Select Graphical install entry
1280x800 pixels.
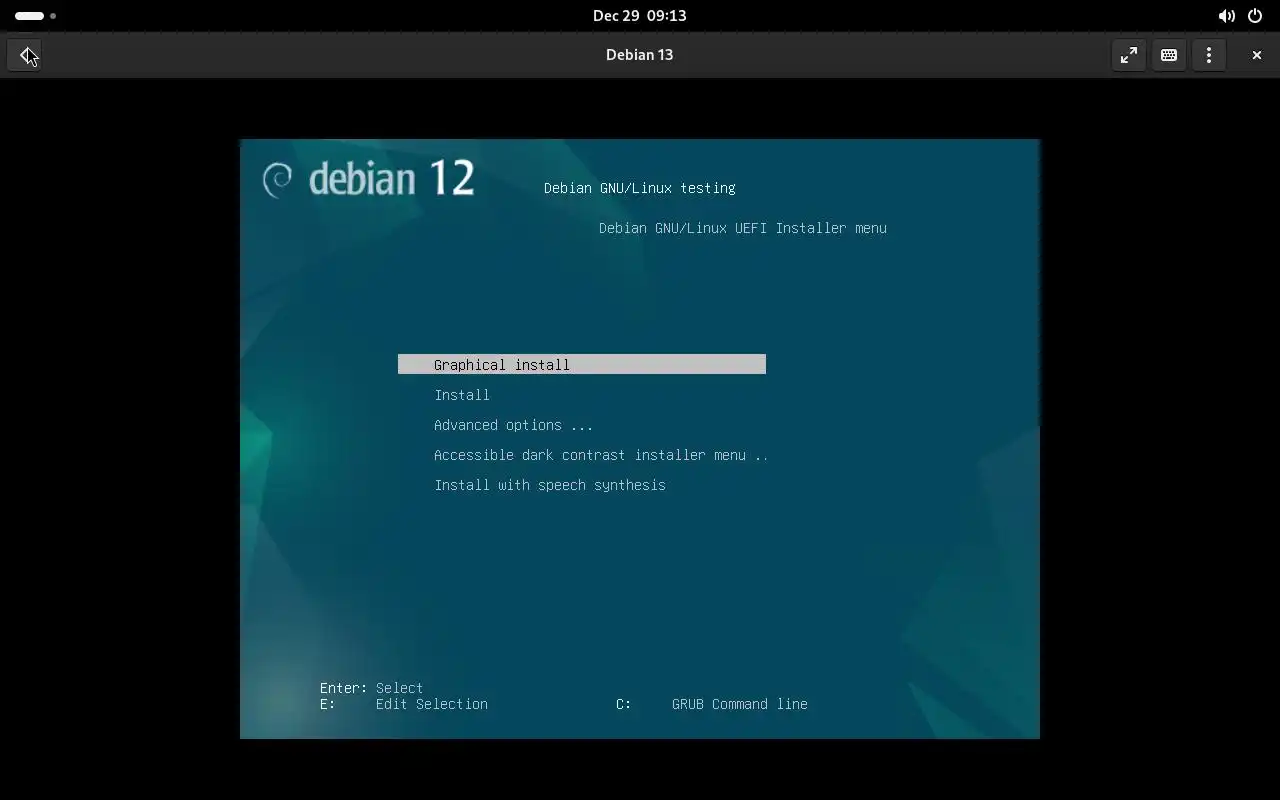[x=582, y=365]
